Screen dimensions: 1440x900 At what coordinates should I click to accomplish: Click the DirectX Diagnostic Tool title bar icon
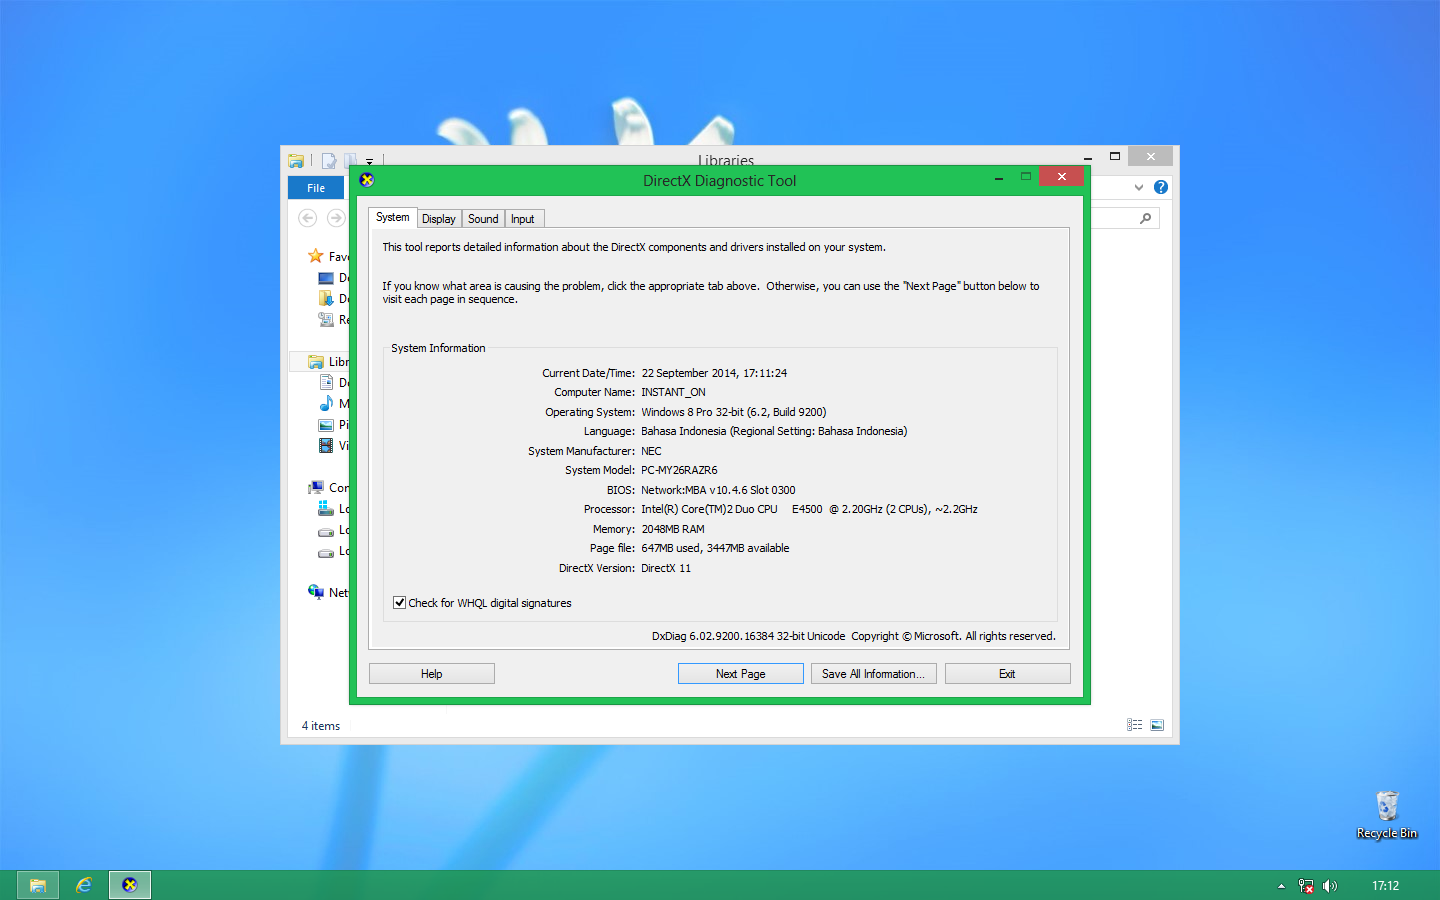pos(367,180)
